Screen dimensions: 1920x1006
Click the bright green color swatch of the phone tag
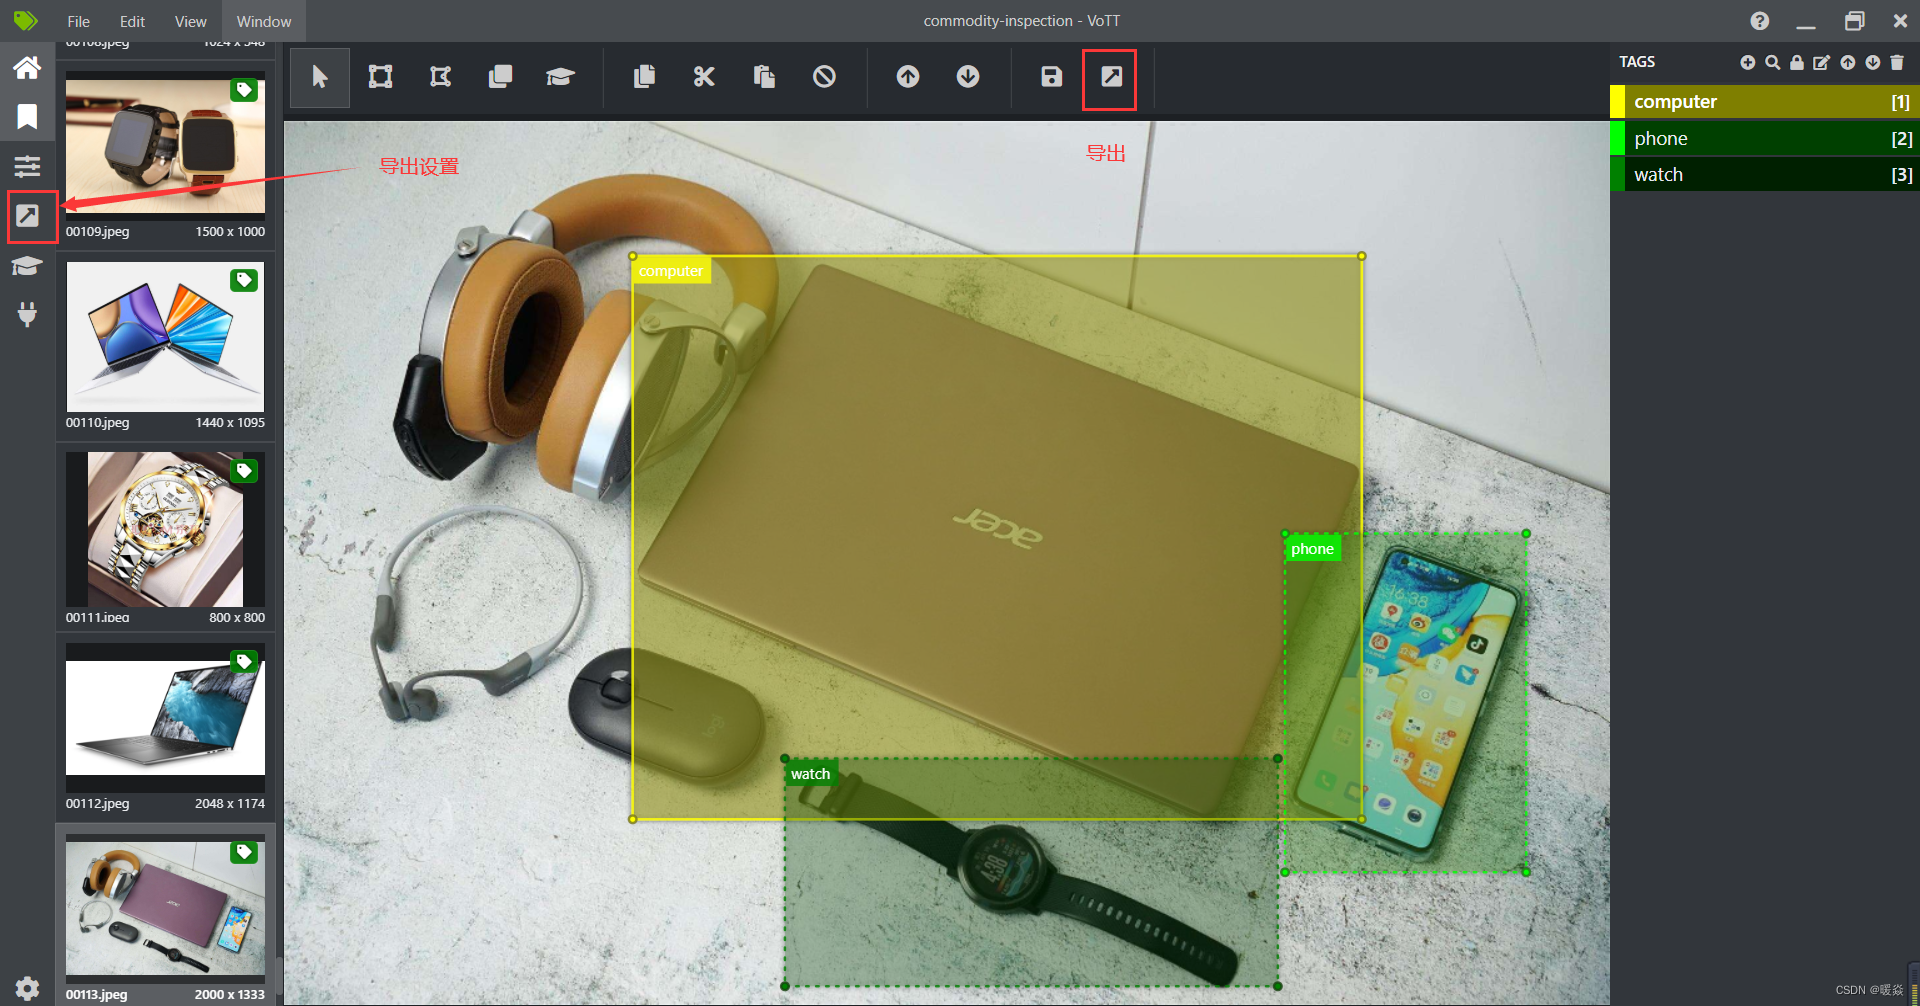pyautogui.click(x=1617, y=138)
